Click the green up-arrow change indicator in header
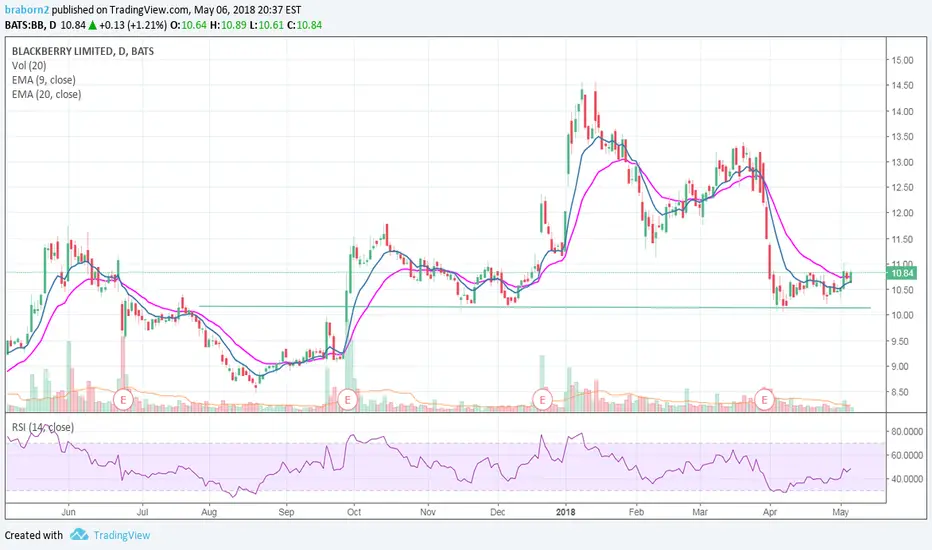Screen dimensions: 932x550 [92, 25]
